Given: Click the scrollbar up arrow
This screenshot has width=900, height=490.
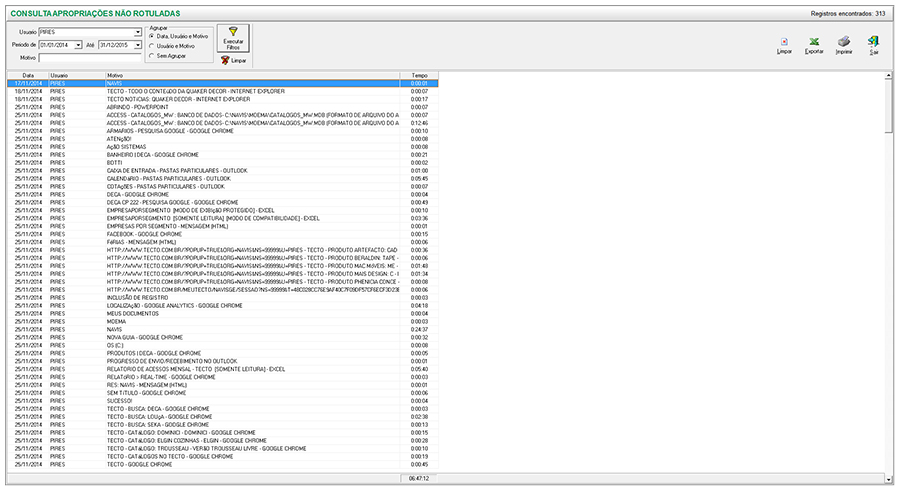Looking at the screenshot, I should tap(889, 76).
